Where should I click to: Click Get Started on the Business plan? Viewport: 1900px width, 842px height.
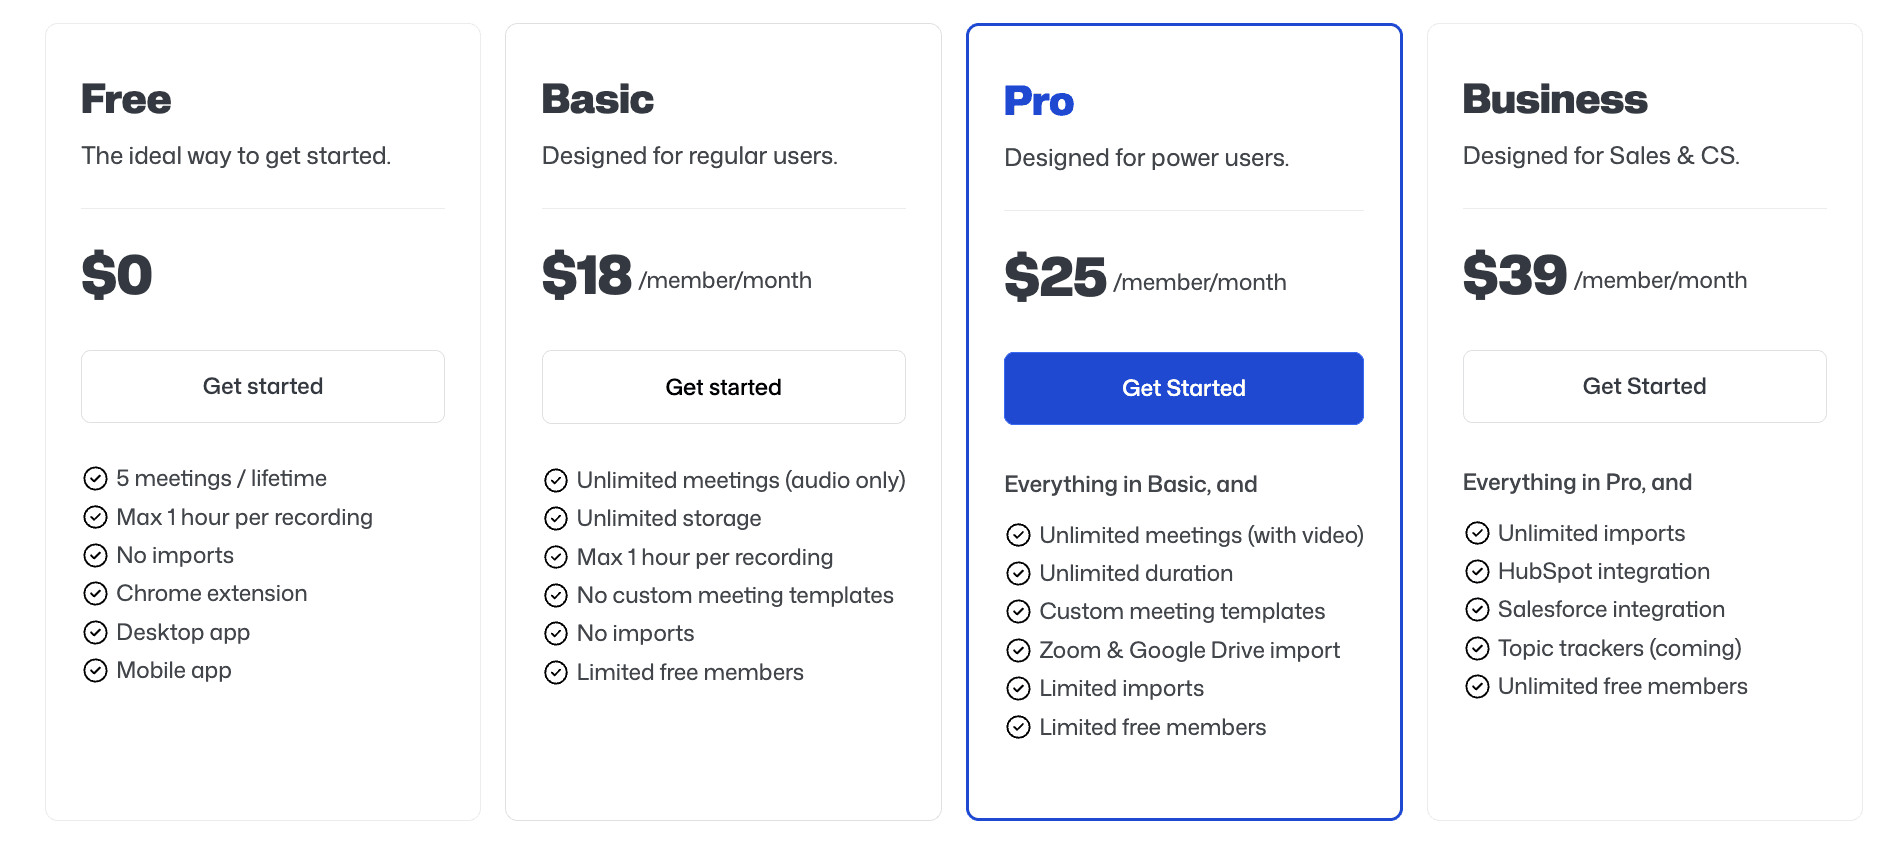1644,386
